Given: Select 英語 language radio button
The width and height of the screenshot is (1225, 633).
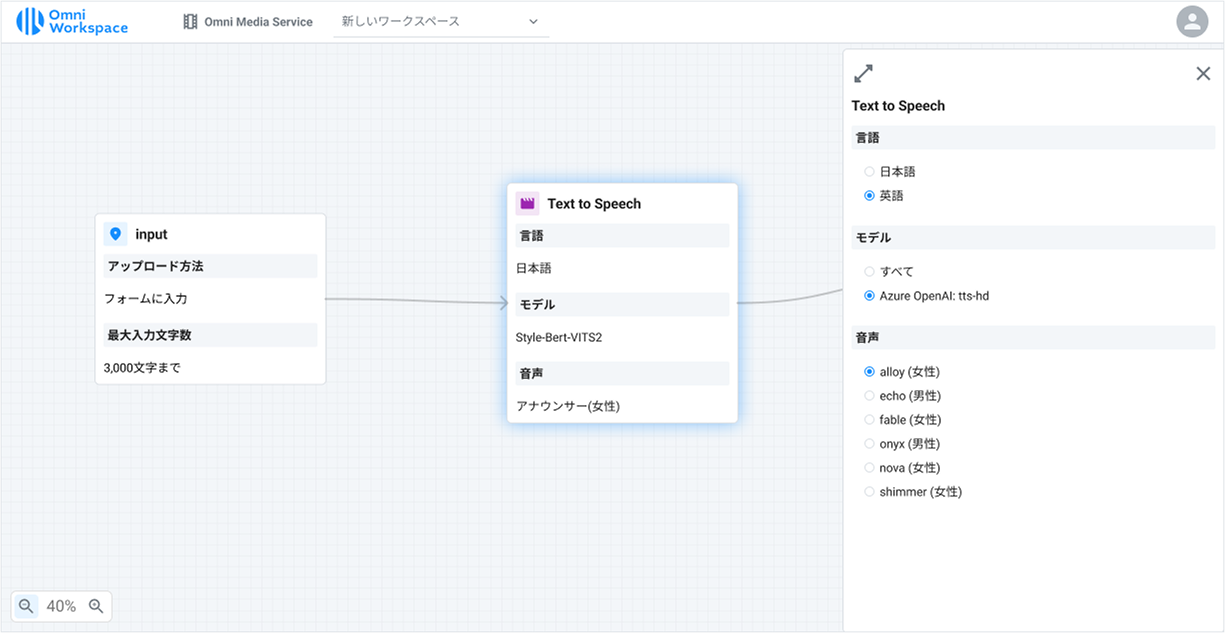Looking at the screenshot, I should 869,196.
